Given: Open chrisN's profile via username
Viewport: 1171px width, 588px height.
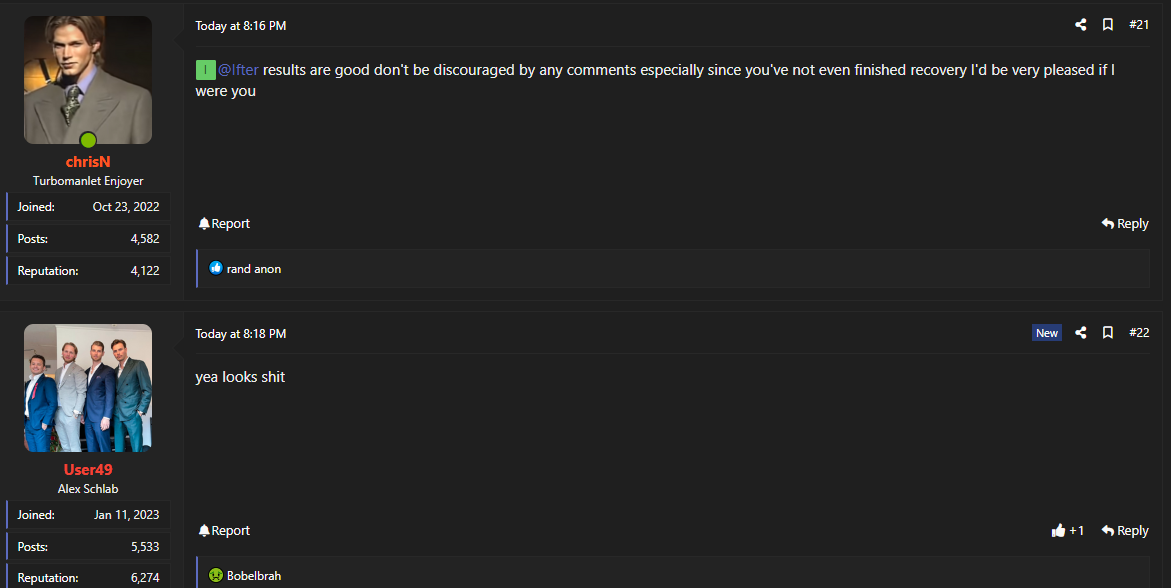Looking at the screenshot, I should click(88, 162).
